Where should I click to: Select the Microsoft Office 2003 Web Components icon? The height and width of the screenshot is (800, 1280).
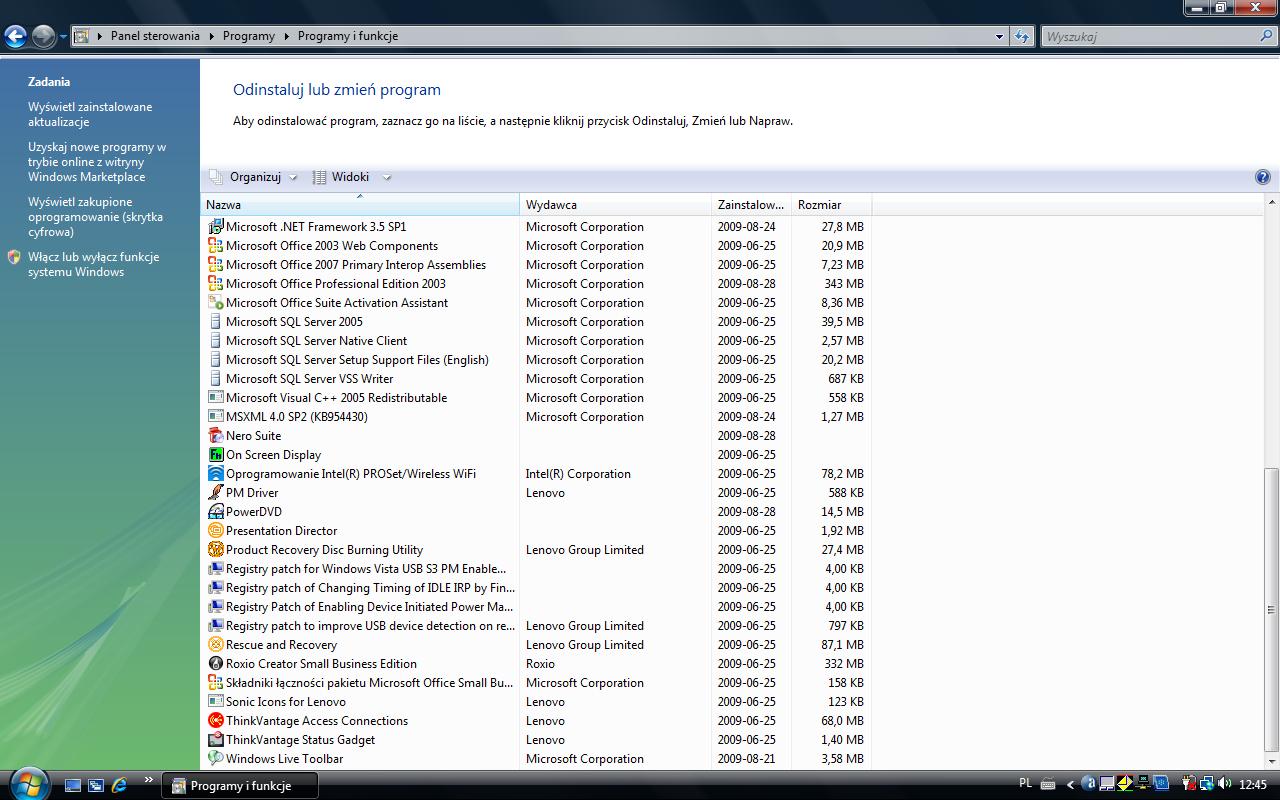pos(215,246)
